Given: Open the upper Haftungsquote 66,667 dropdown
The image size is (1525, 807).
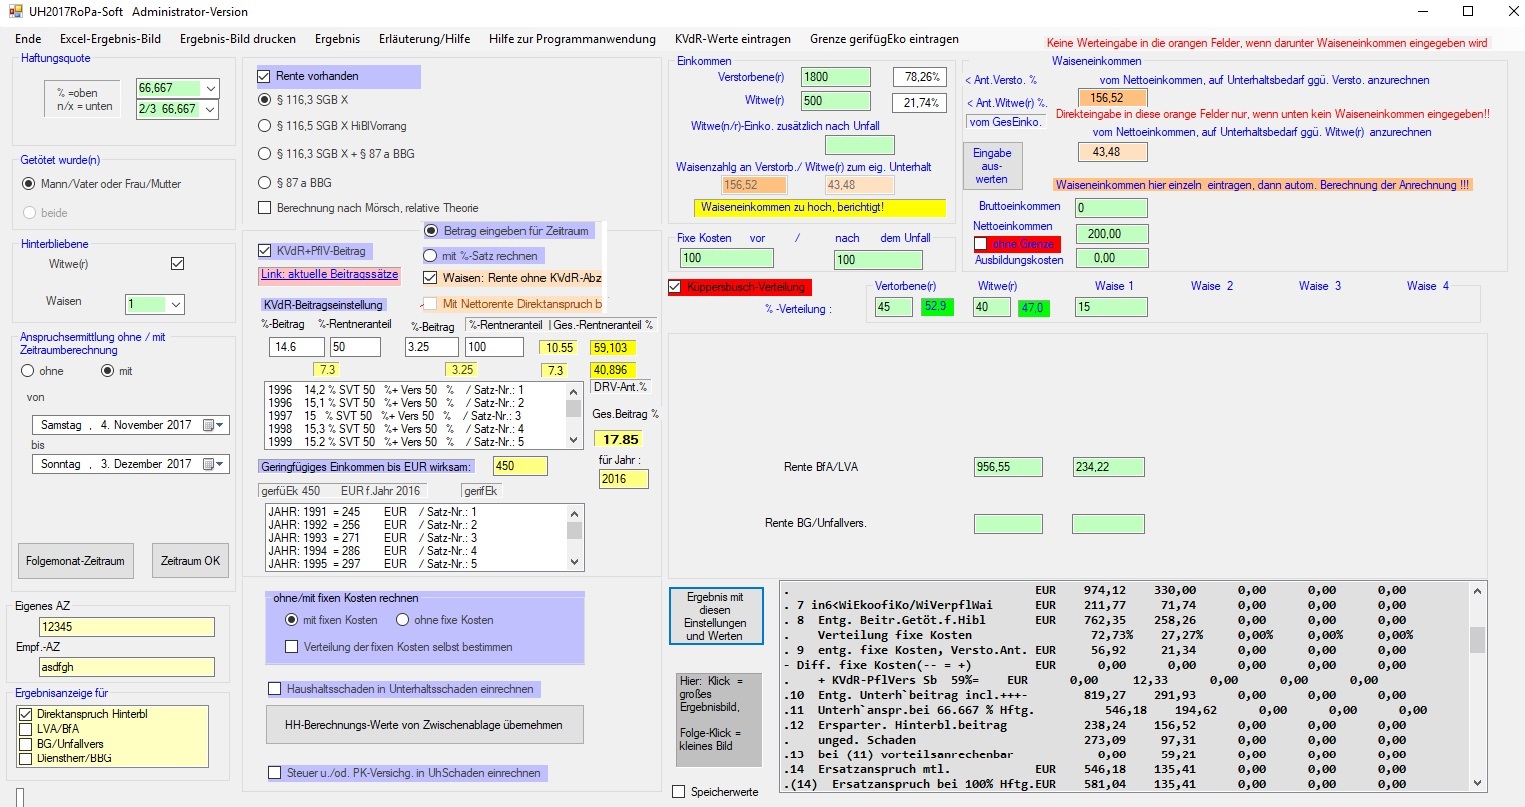Looking at the screenshot, I should [x=210, y=88].
